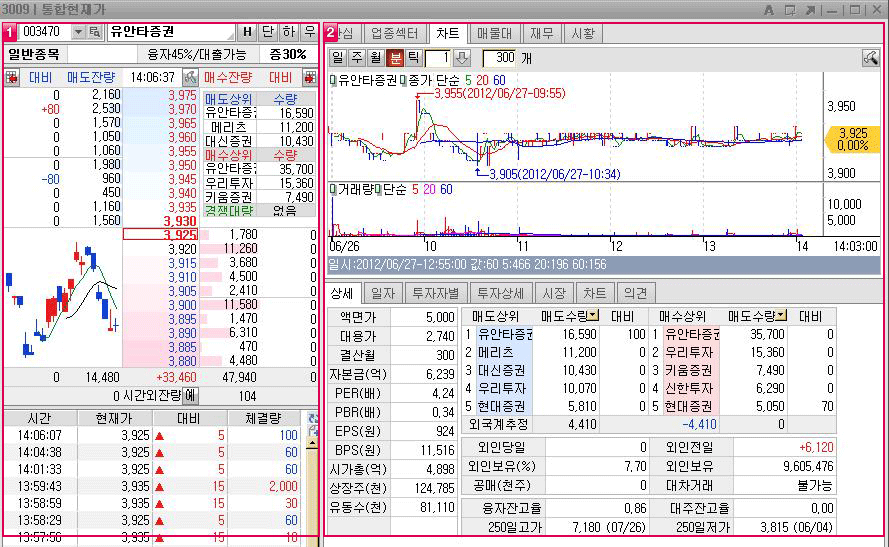Click the 체결량 column header
The width and height of the screenshot is (889, 547).
coord(264,418)
